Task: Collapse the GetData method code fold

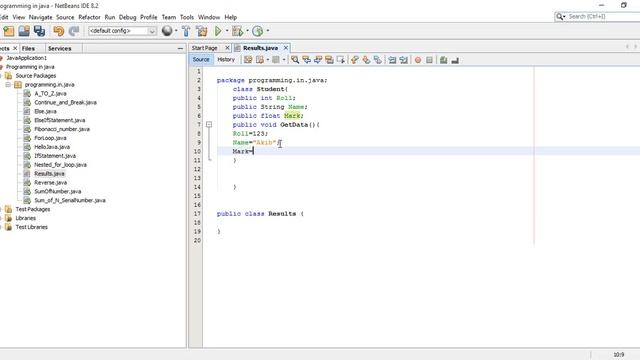Action: pos(209,124)
